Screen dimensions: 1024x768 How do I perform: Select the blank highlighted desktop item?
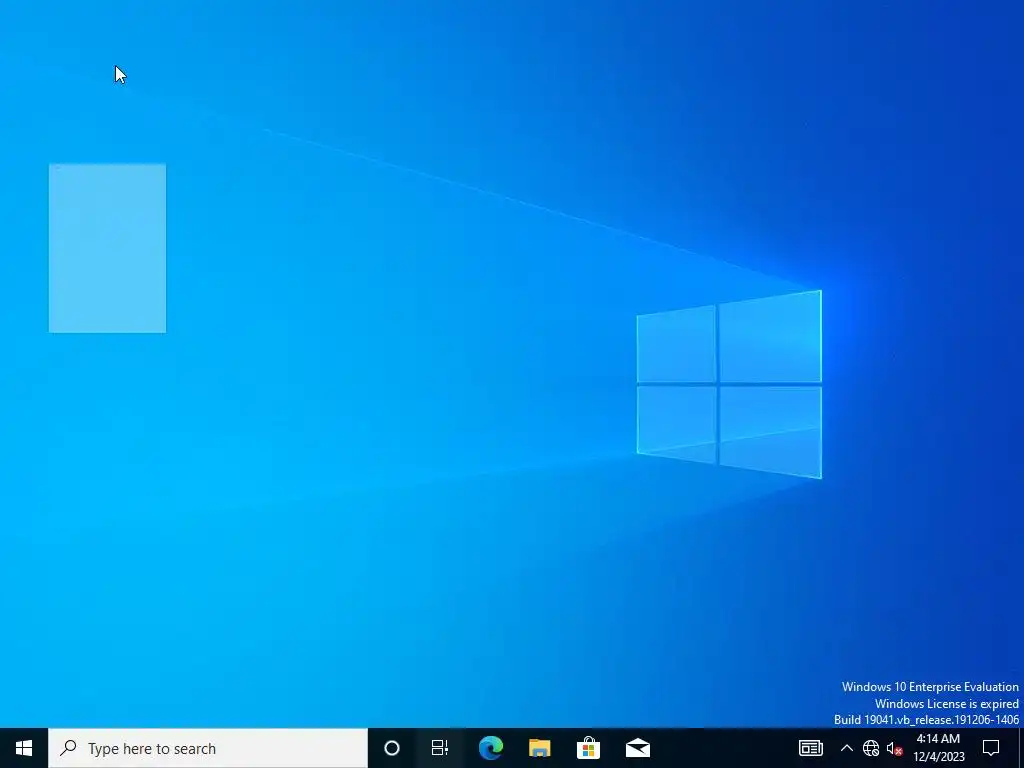[x=107, y=248]
